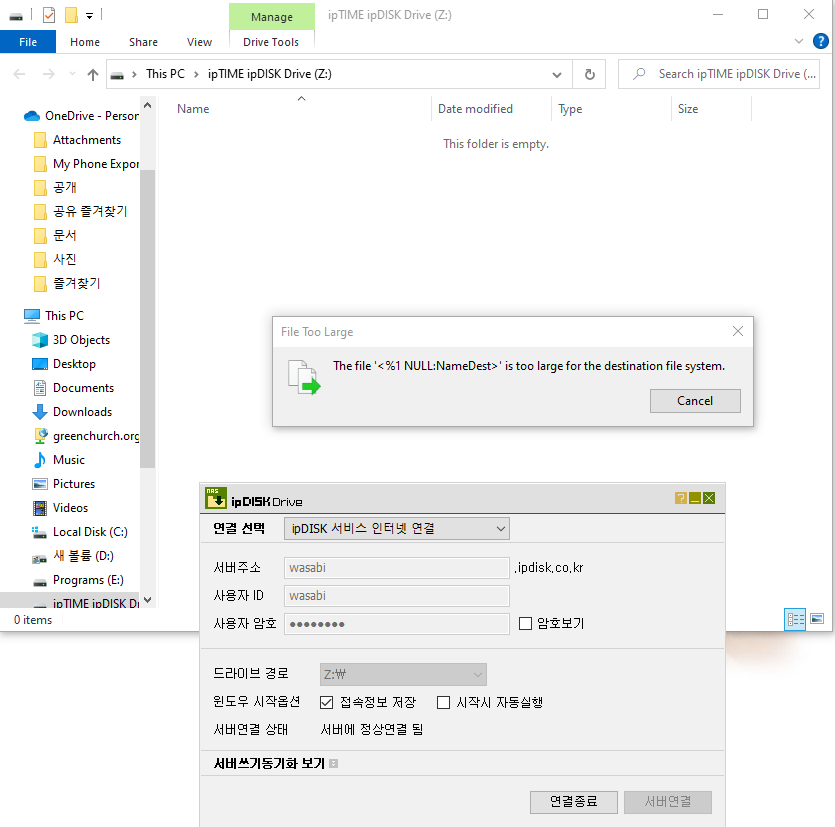The image size is (835, 827).
Task: Open the 연결 선택 connection type dropdown
Action: tap(397, 528)
